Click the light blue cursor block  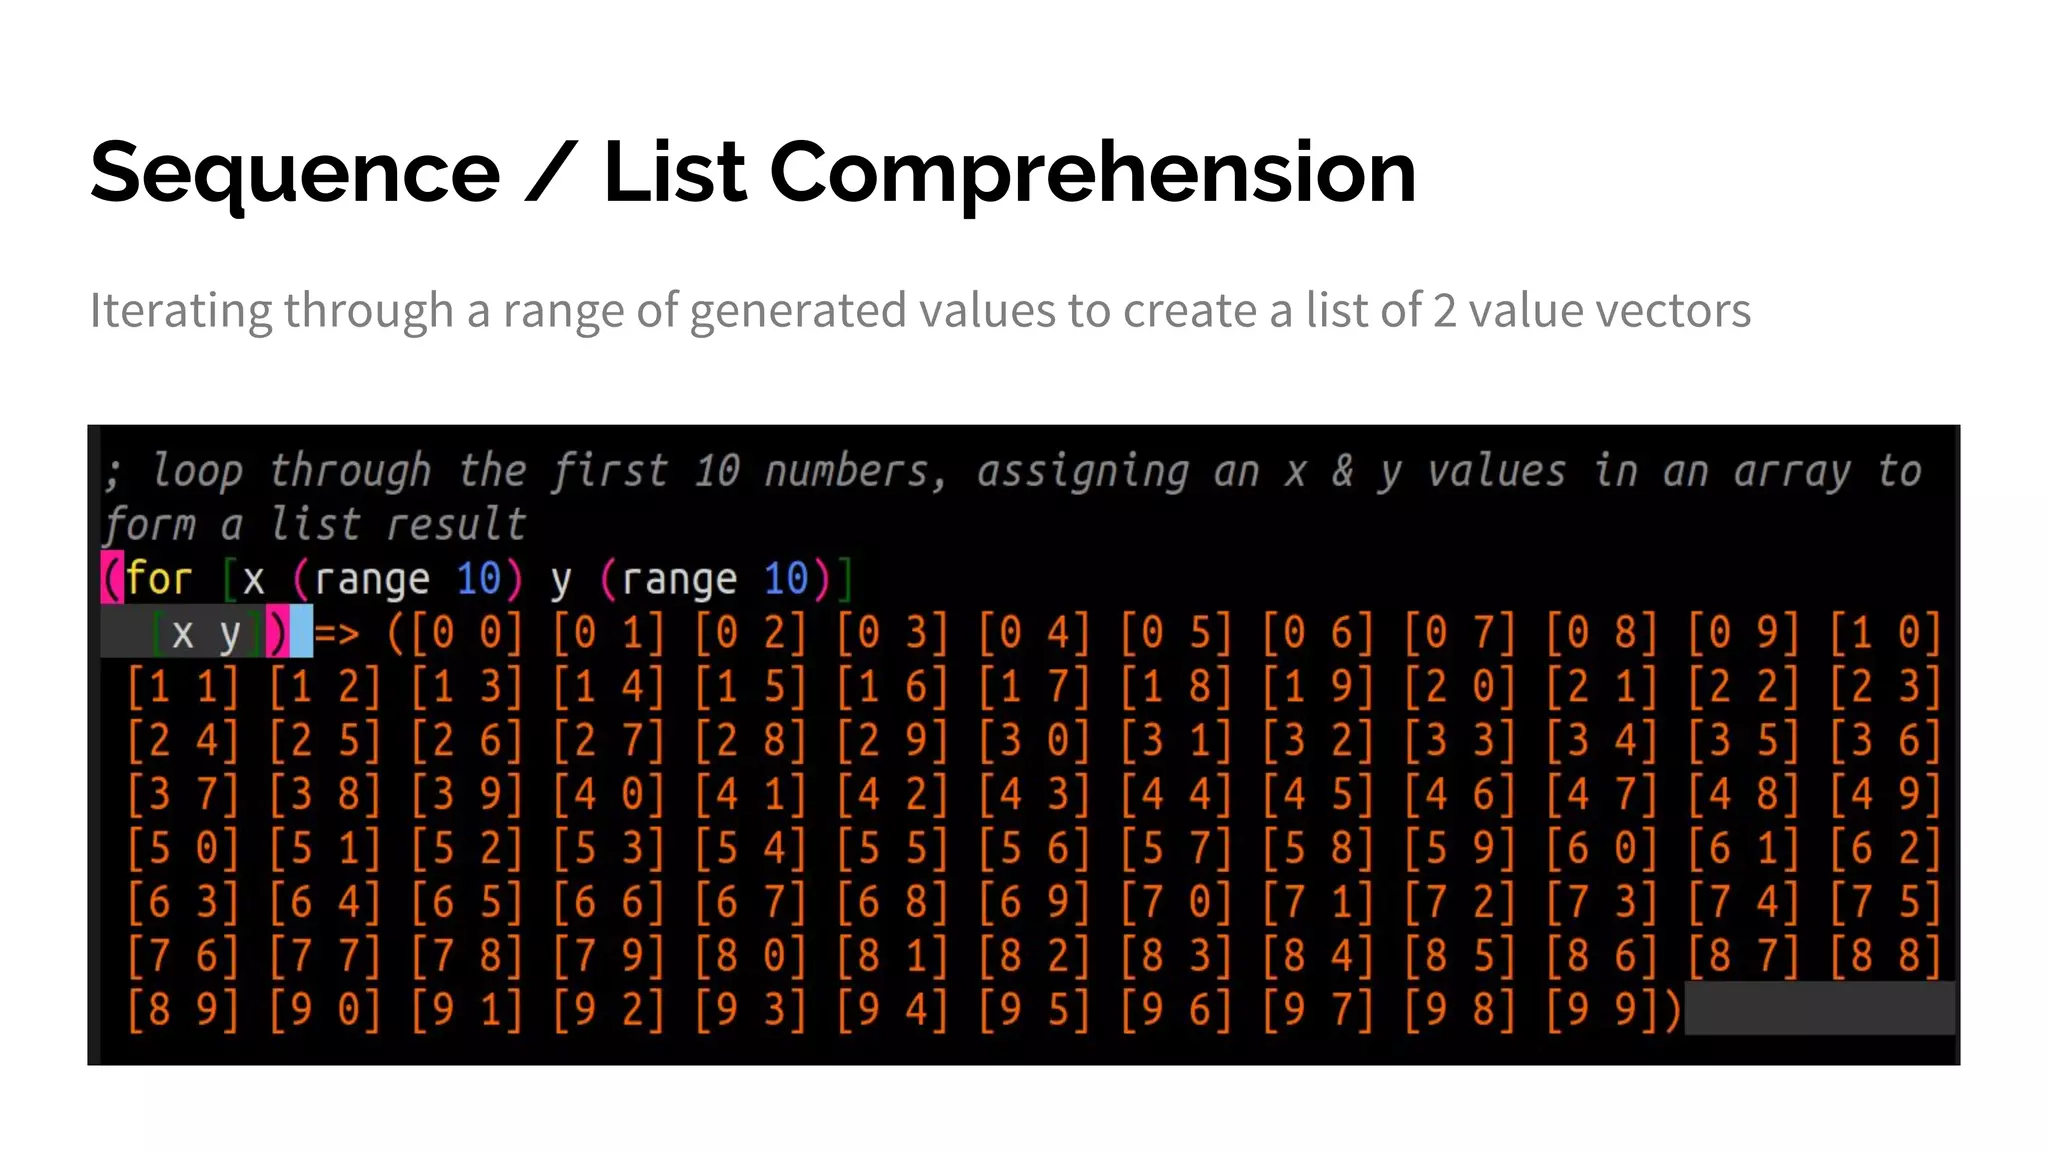point(301,633)
